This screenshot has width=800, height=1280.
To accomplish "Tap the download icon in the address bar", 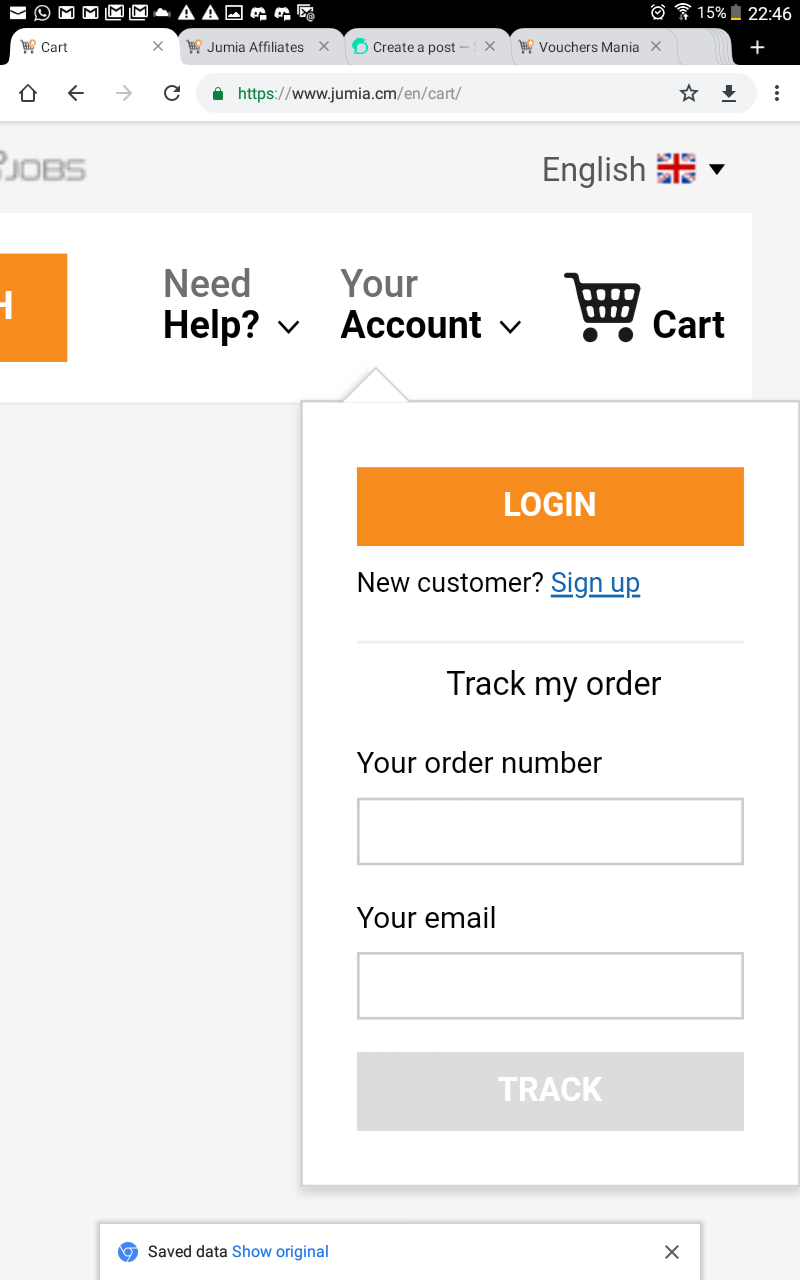I will coord(729,93).
